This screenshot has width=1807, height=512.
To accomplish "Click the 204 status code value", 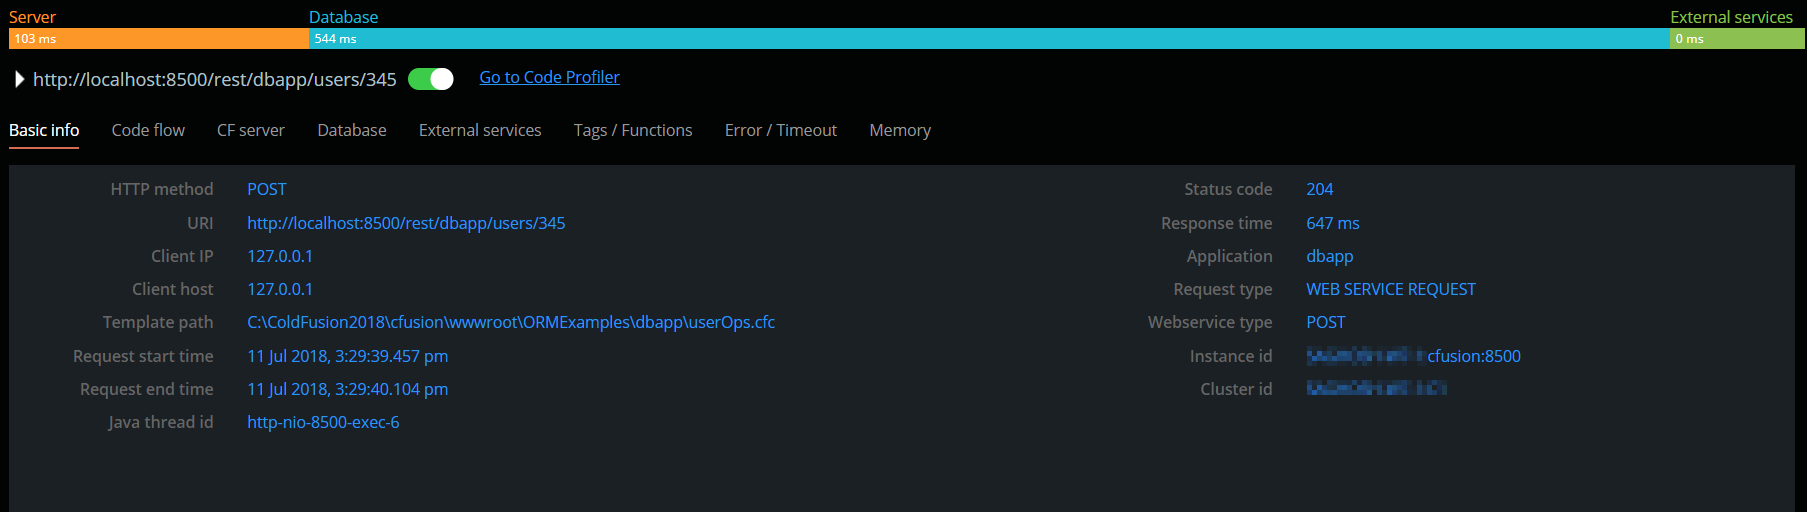I will (x=1320, y=189).
